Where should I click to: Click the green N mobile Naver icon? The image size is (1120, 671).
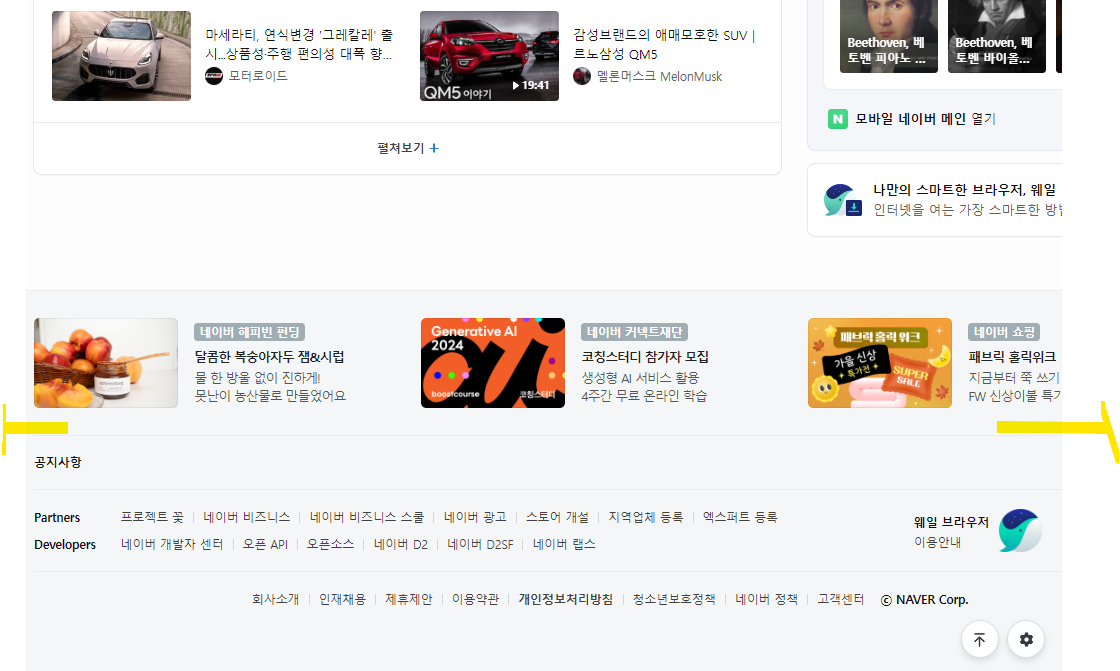[837, 119]
